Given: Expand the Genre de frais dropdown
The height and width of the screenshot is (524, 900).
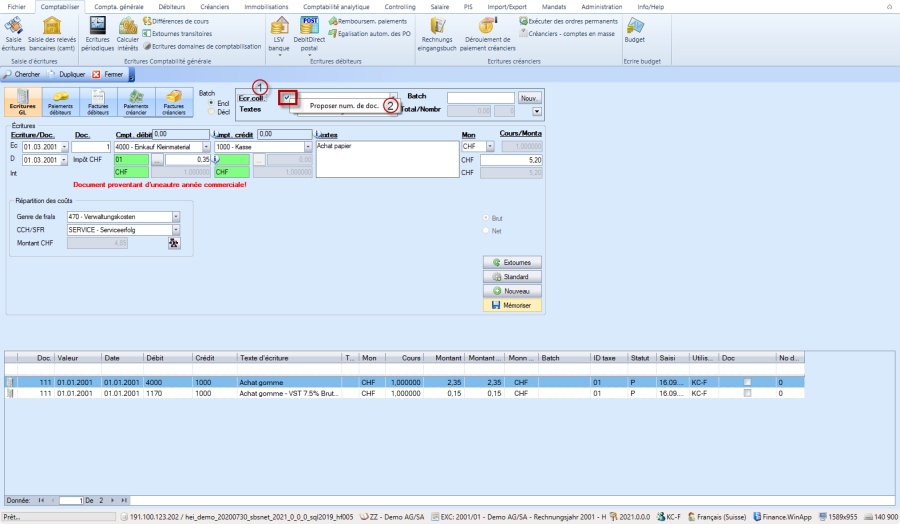Looking at the screenshot, I should click(x=176, y=216).
